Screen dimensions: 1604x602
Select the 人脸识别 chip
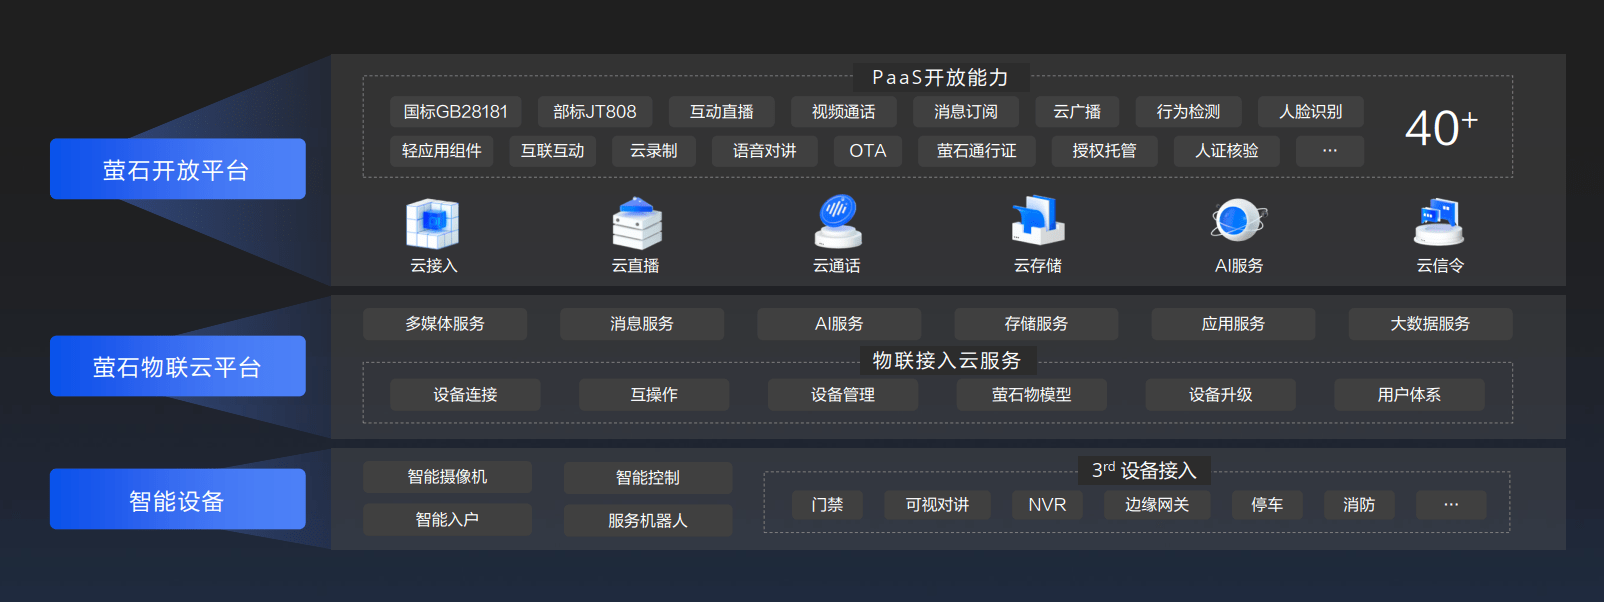(x=1311, y=112)
